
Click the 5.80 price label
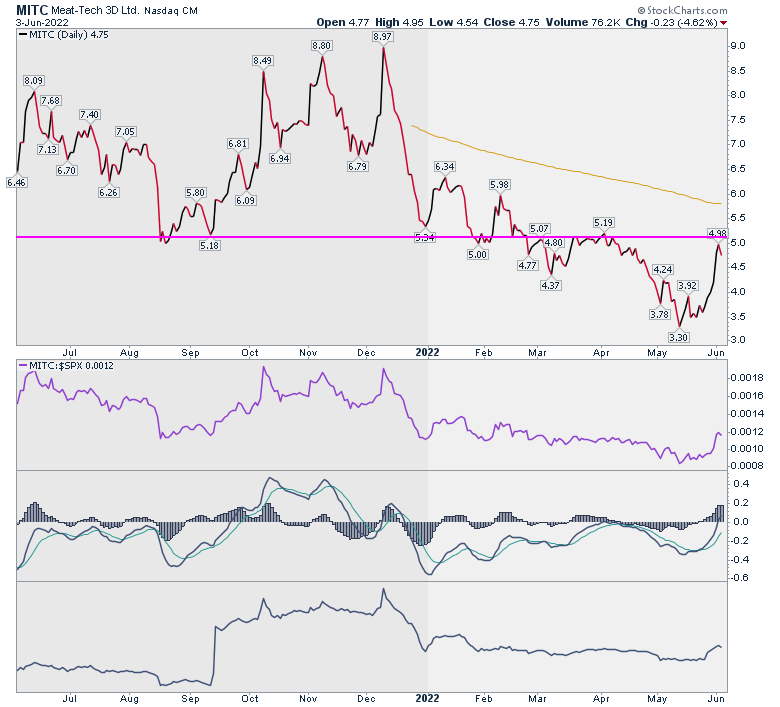[x=195, y=193]
